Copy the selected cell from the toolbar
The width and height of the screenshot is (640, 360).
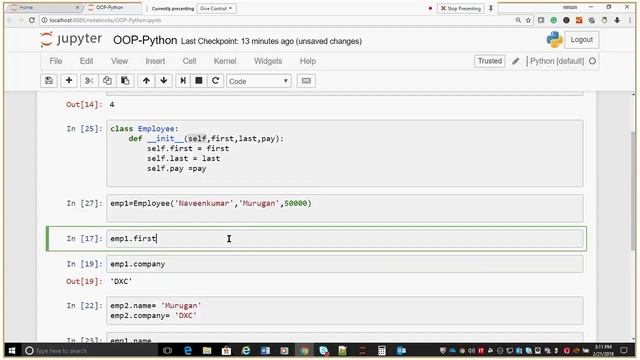(107, 81)
